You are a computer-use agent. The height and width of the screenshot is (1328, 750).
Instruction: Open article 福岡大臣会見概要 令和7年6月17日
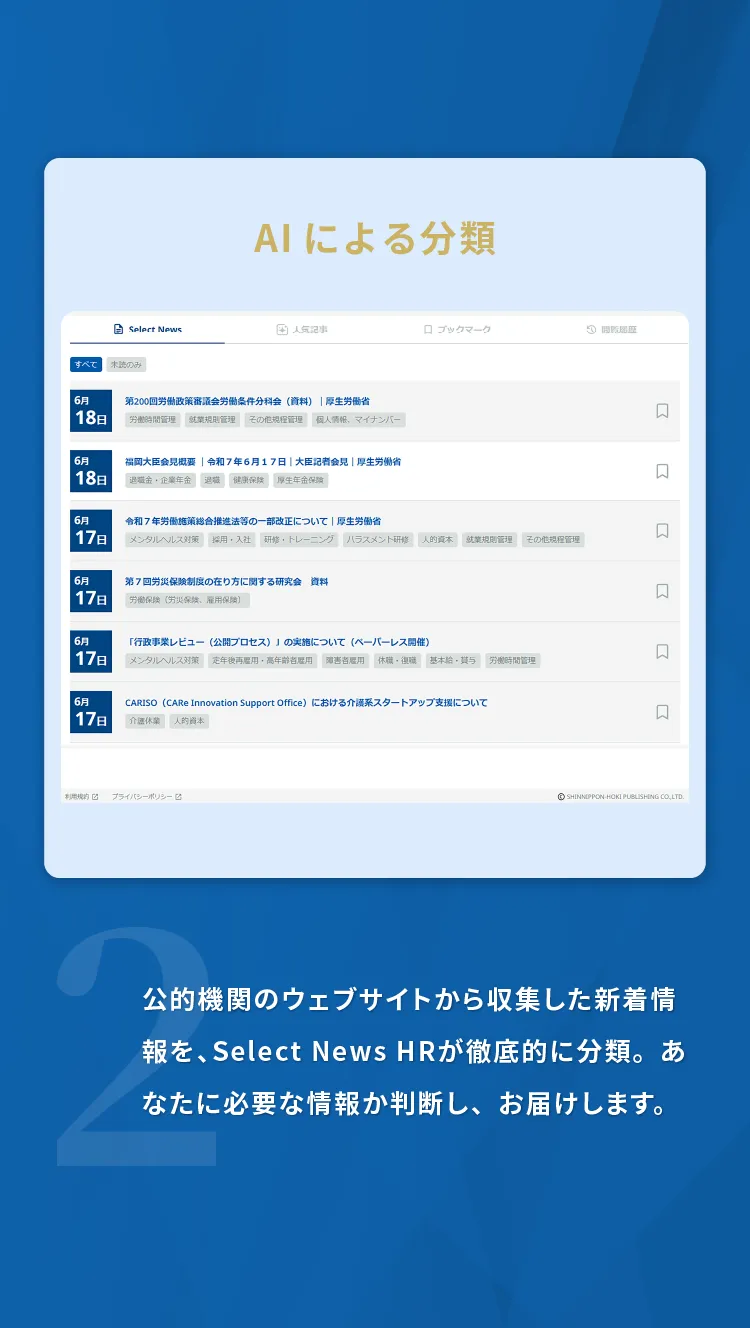[263, 462]
